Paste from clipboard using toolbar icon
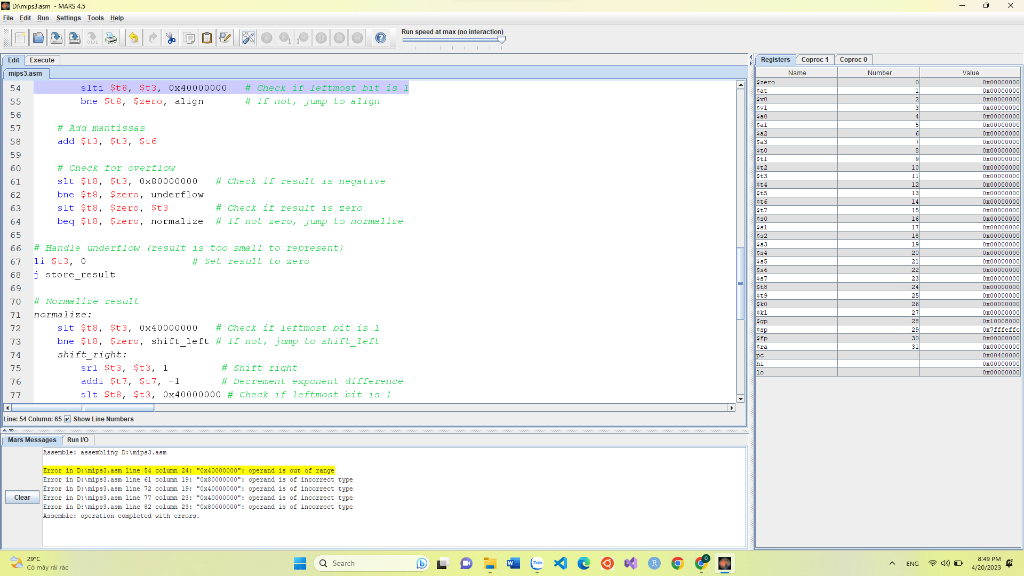This screenshot has width=1024, height=576. click(207, 38)
